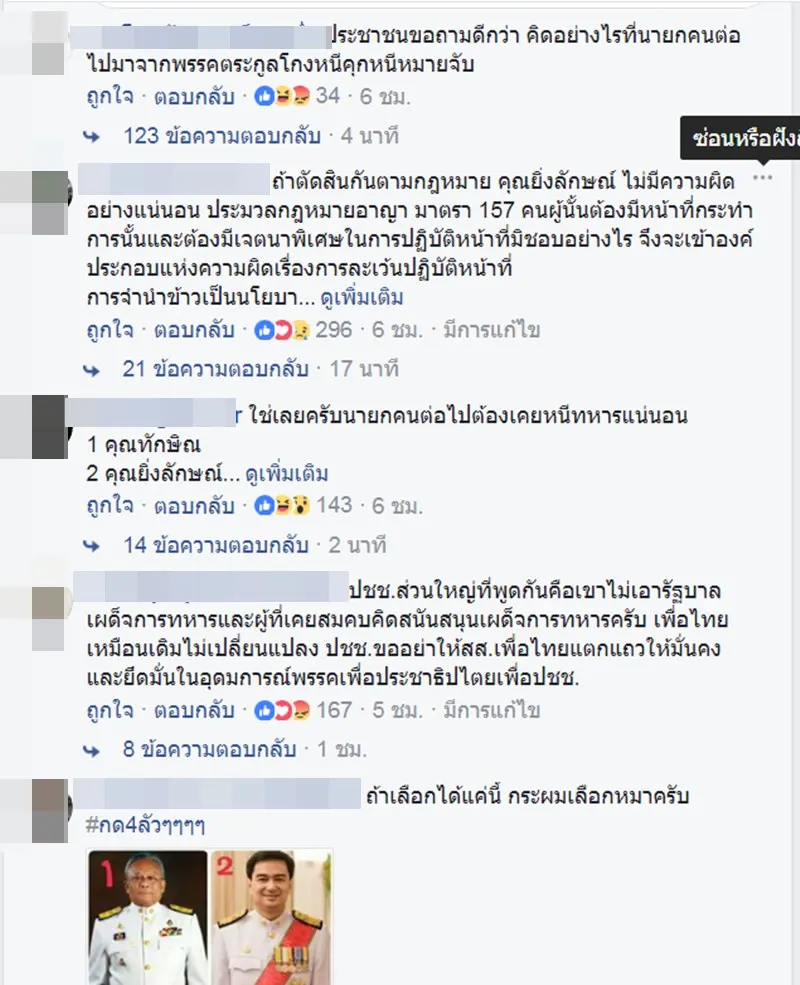This screenshot has width=800, height=985.
Task: Expand the full comment about มาตรา 157
Action: point(362,297)
